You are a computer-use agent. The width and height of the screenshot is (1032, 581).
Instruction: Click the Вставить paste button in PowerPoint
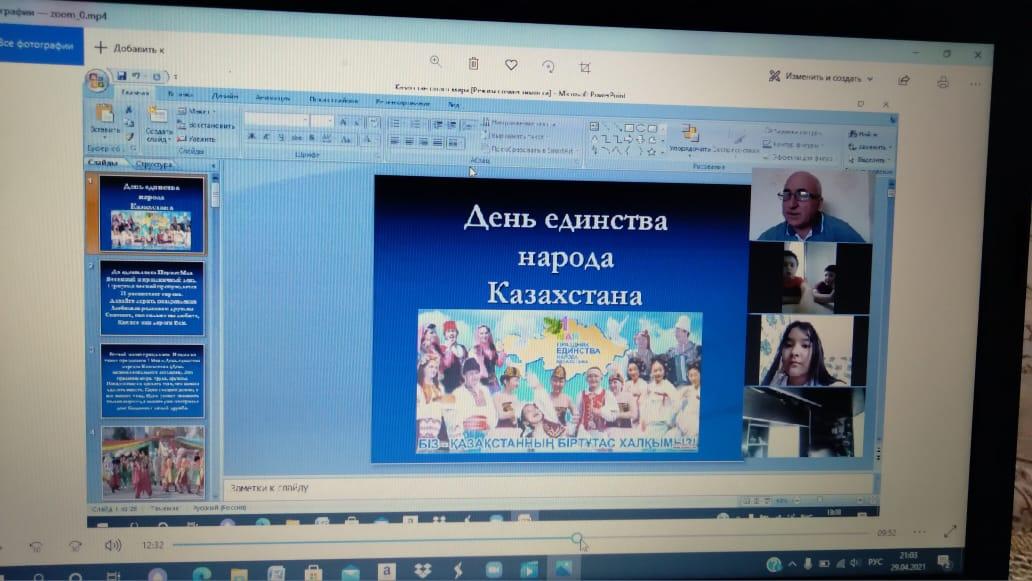pyautogui.click(x=105, y=119)
